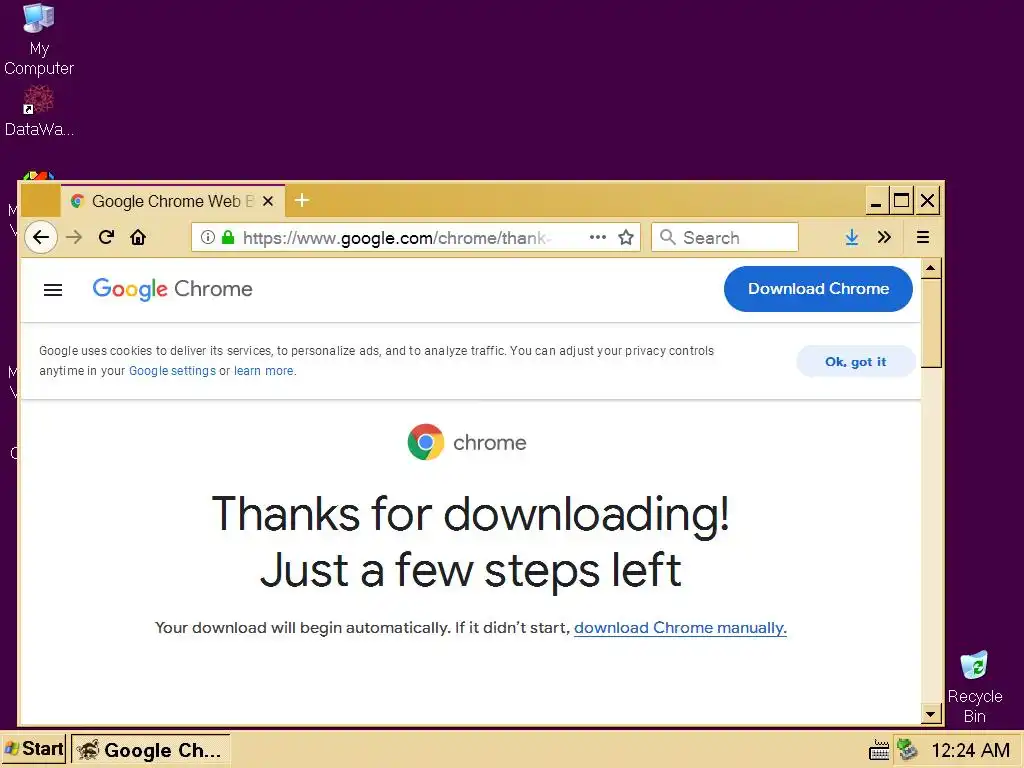1024x768 pixels.
Task: Open a new tab with plus button
Action: [x=302, y=200]
